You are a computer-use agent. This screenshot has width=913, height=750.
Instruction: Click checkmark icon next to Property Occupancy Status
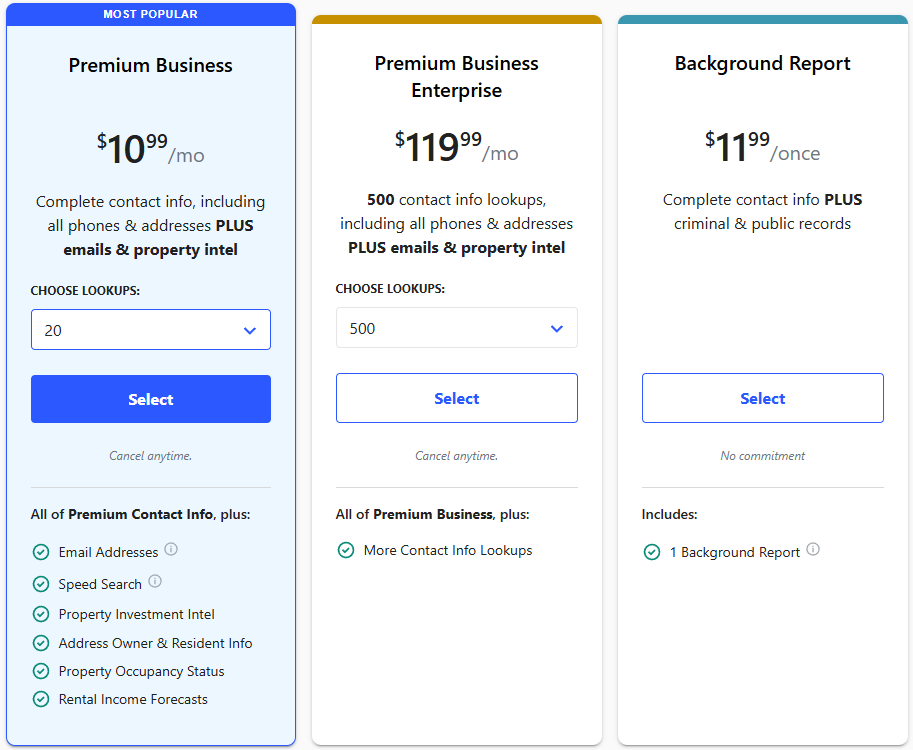coord(41,672)
